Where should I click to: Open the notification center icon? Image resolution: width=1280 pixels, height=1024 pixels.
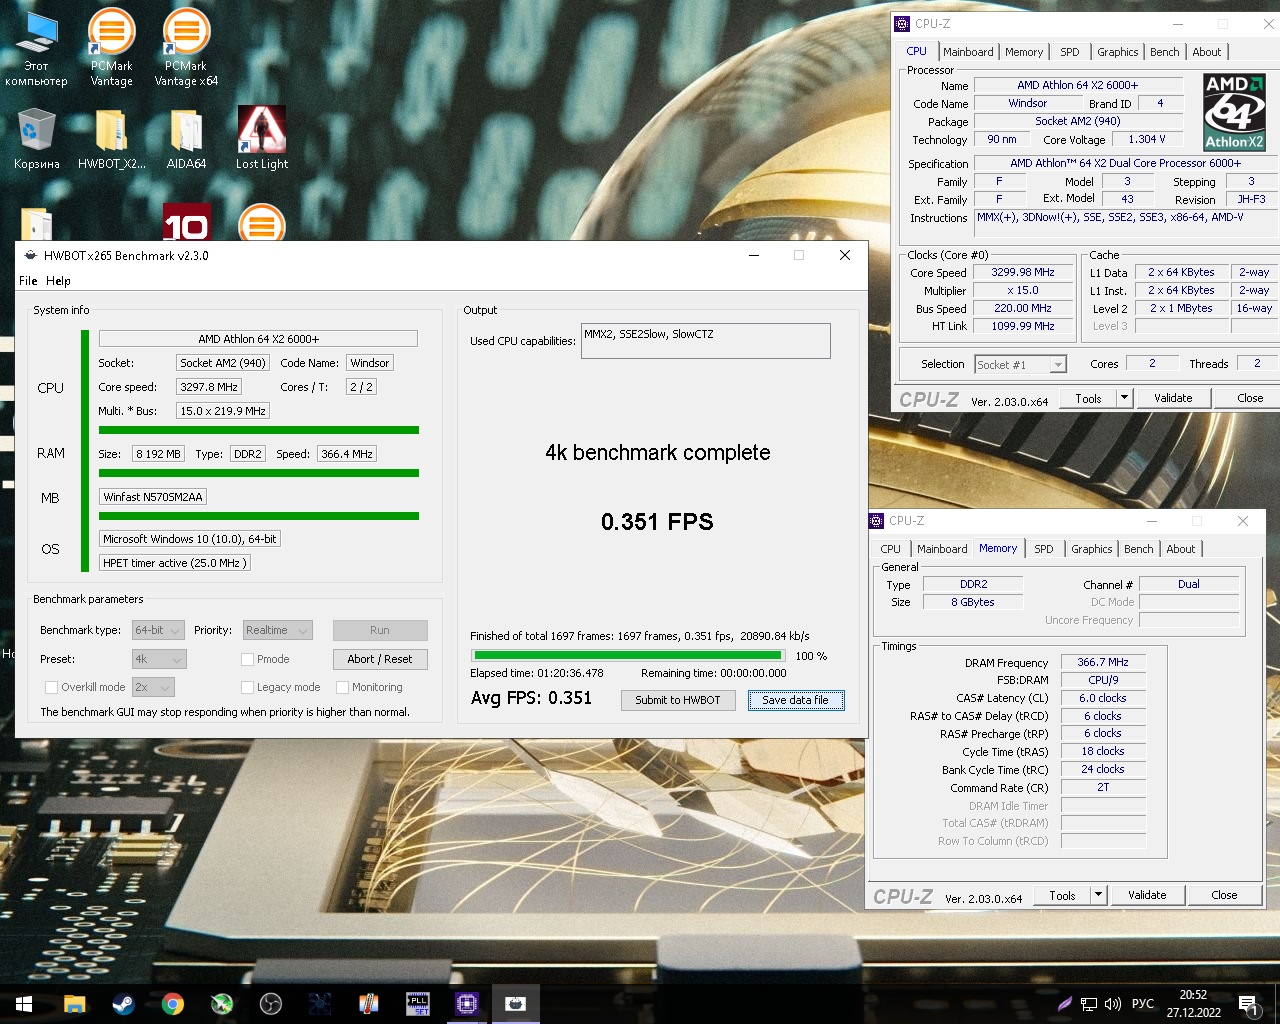[x=1248, y=1004]
